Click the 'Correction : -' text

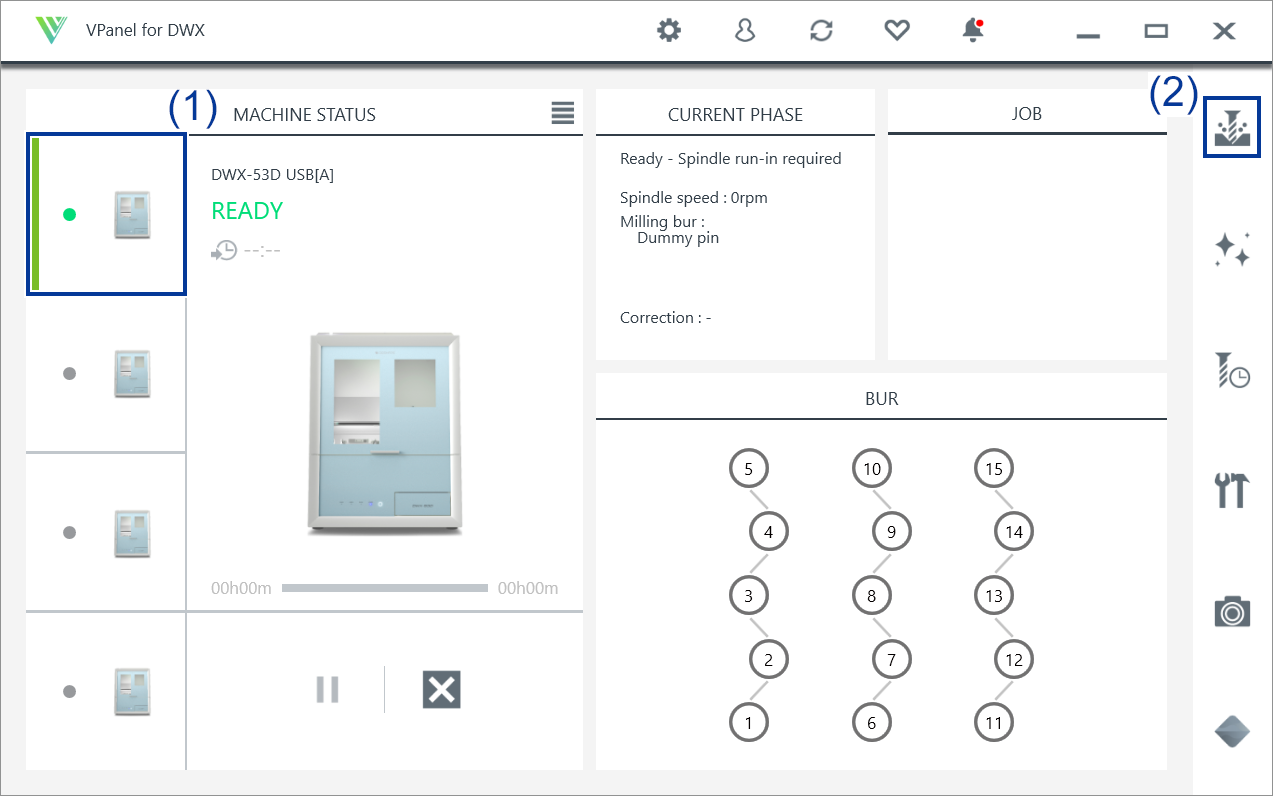[x=666, y=317]
